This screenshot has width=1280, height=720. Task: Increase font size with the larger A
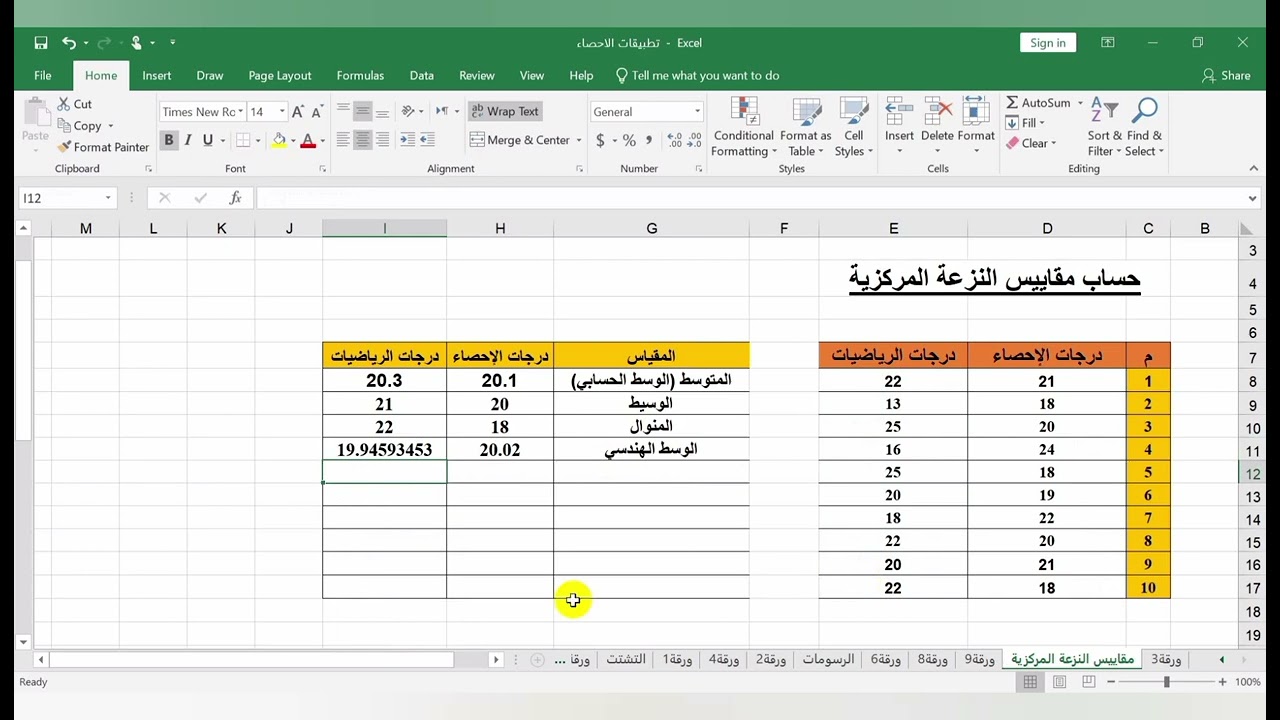pyautogui.click(x=297, y=112)
